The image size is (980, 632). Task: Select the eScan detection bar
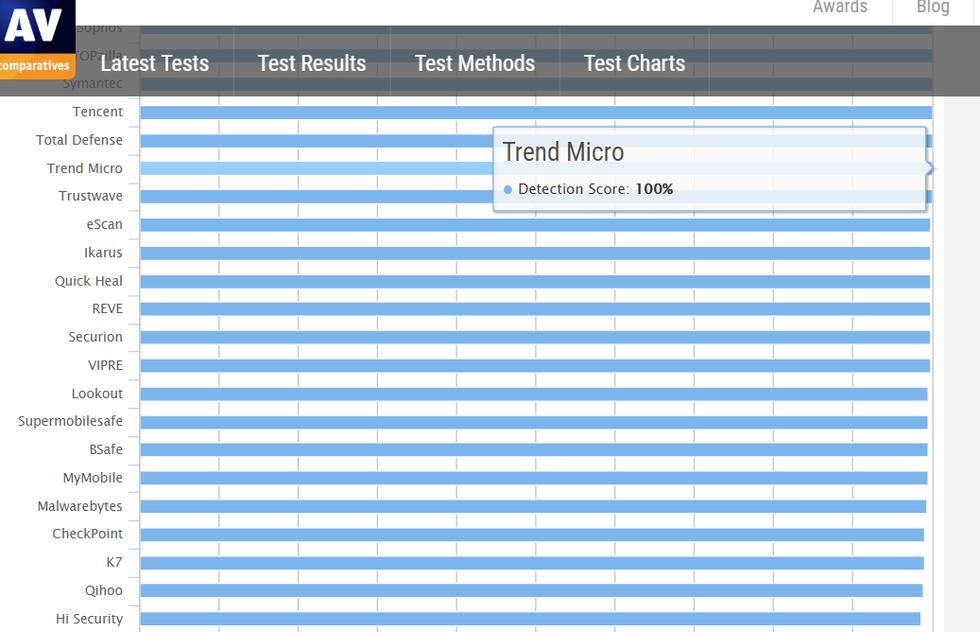535,225
